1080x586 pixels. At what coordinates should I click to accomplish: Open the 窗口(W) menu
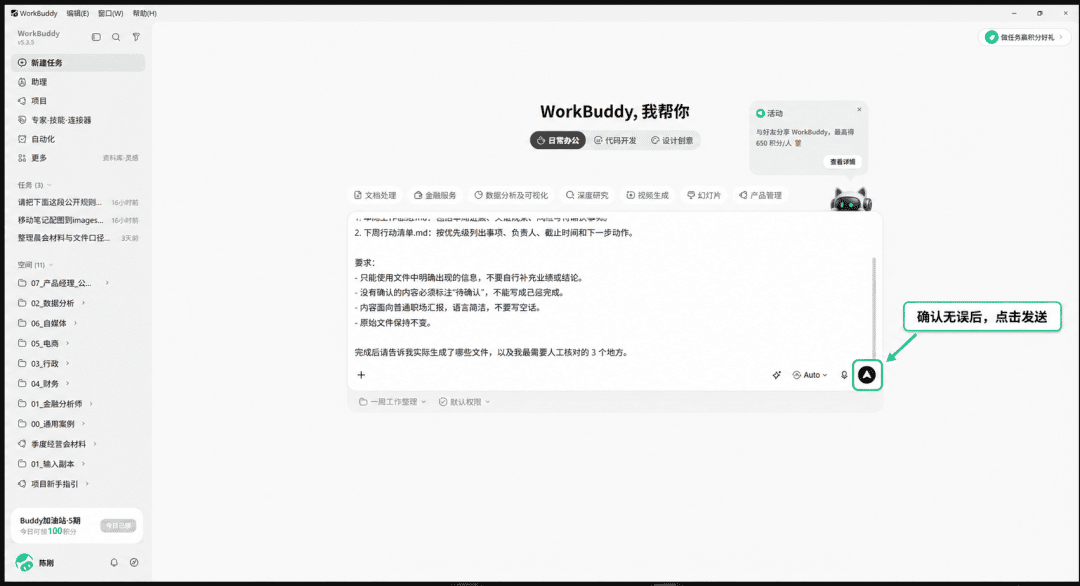pyautogui.click(x=110, y=13)
